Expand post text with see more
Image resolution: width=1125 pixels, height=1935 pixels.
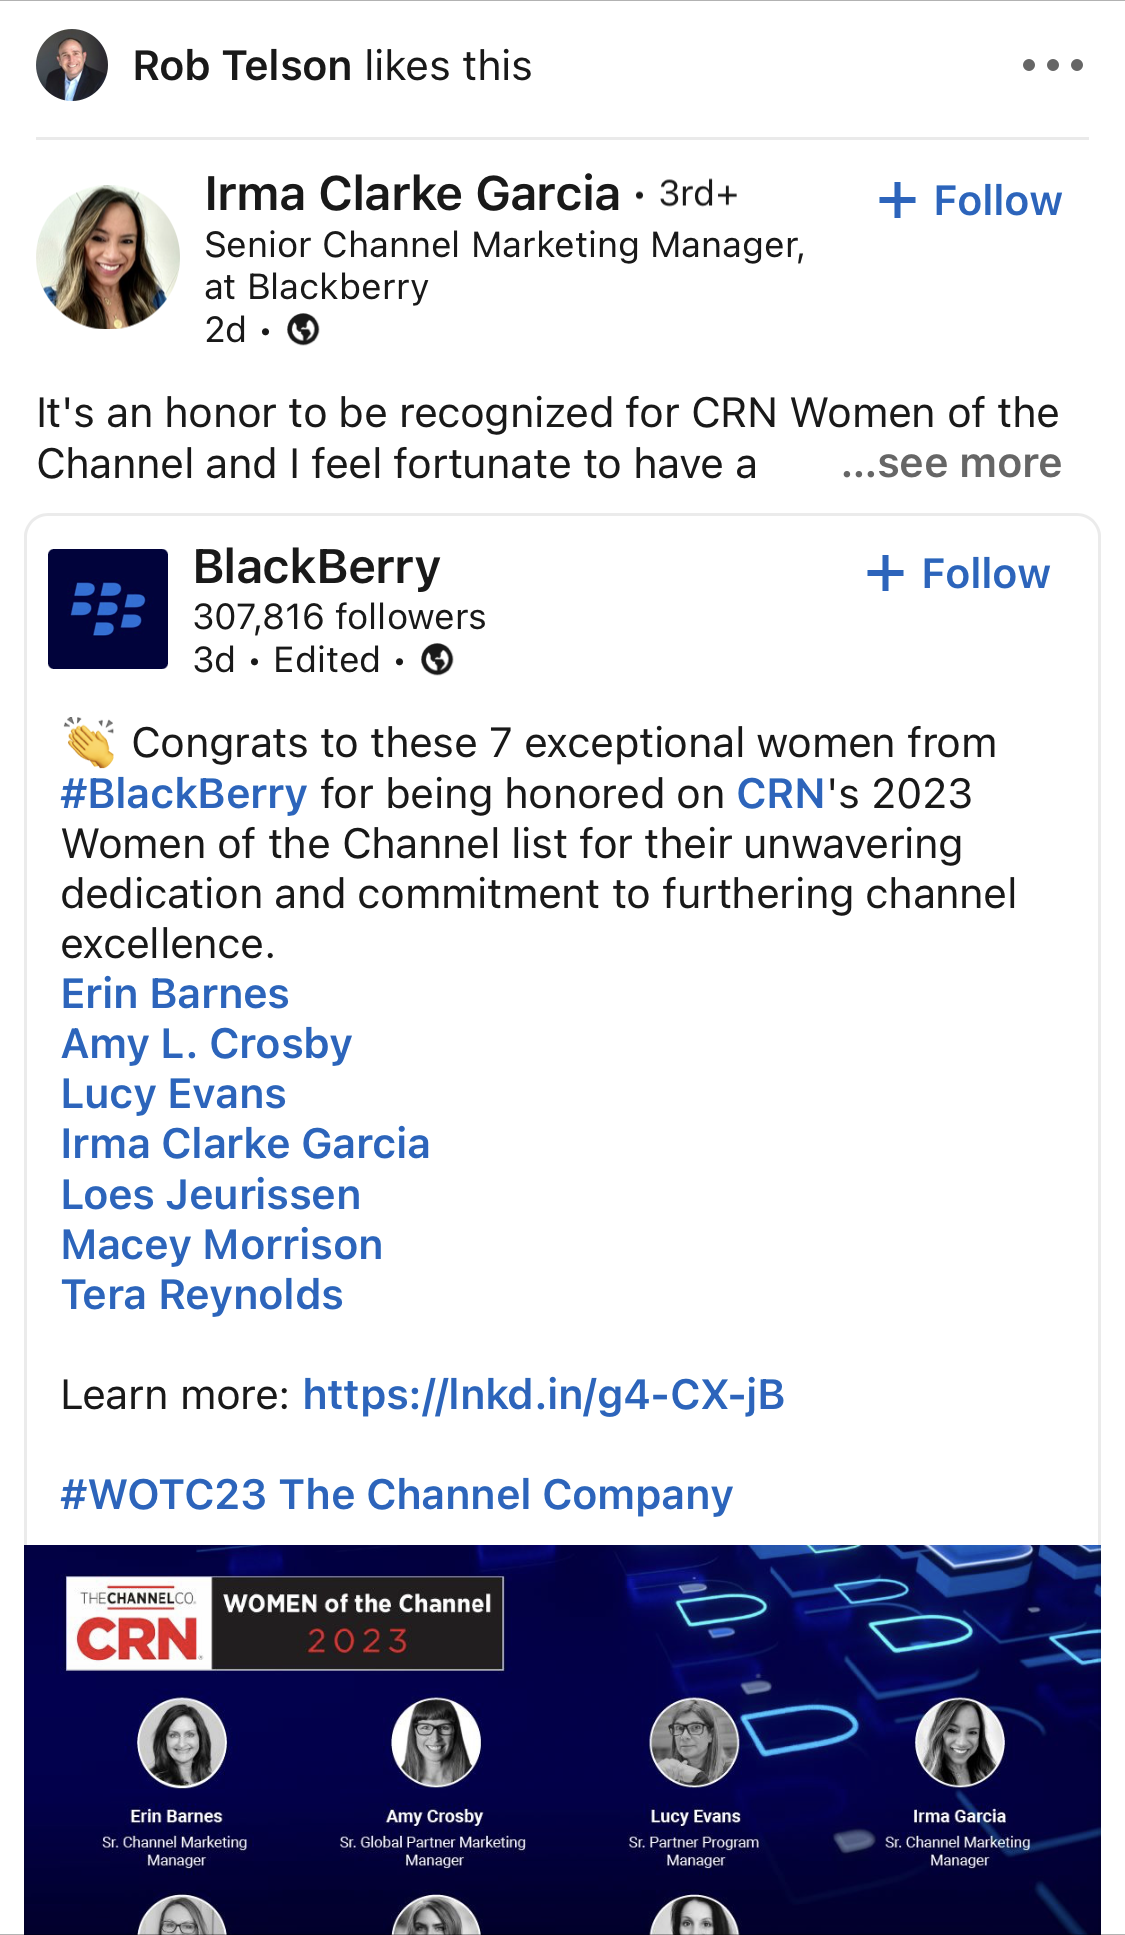coord(951,464)
